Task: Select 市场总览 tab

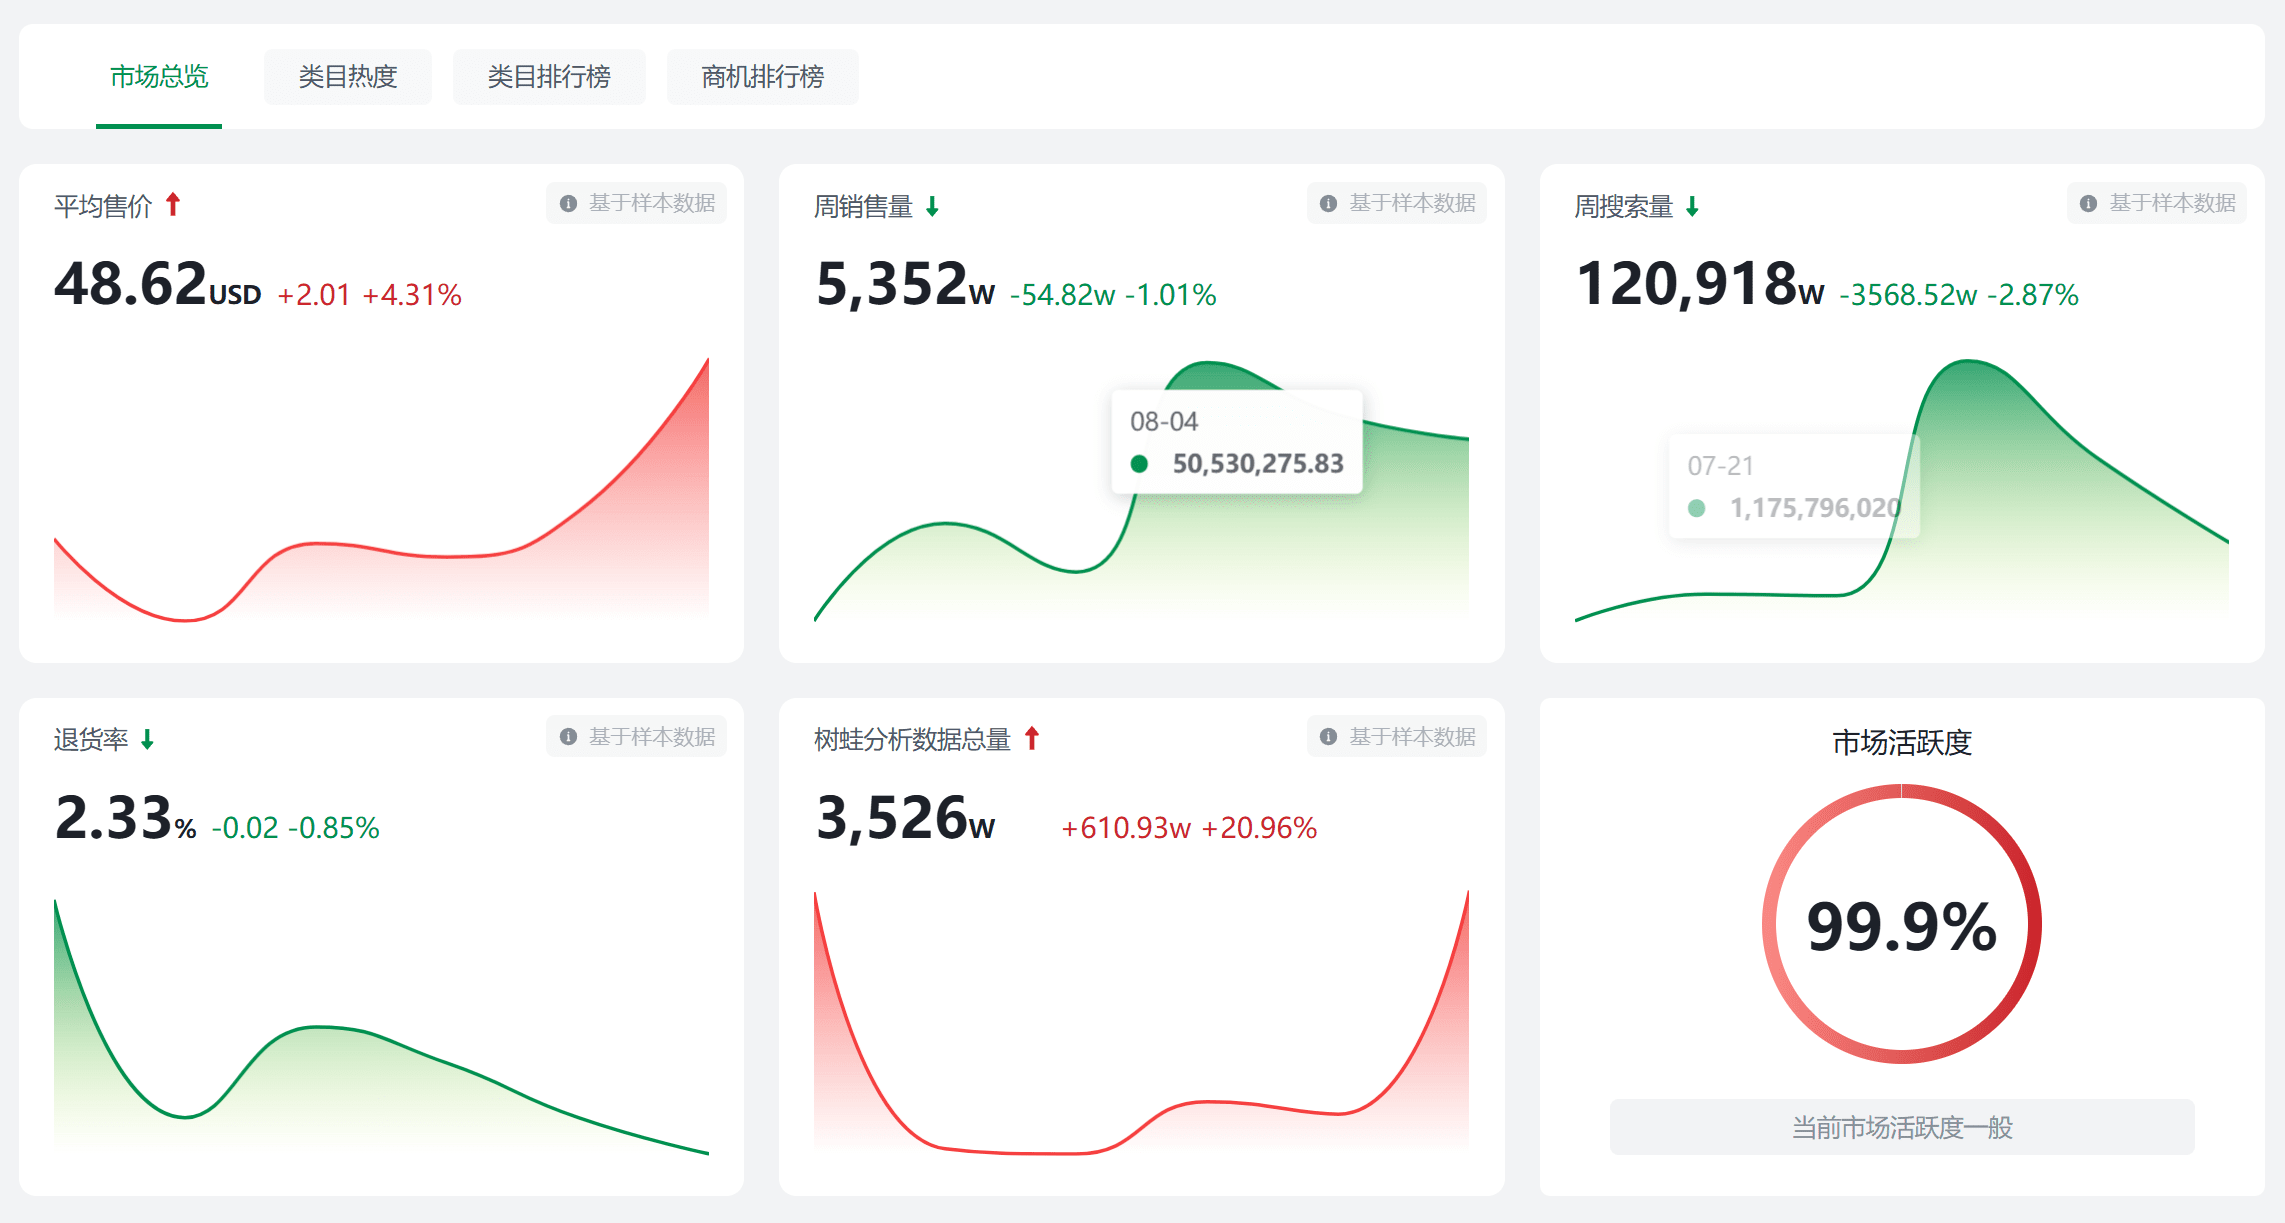Action: [x=159, y=77]
